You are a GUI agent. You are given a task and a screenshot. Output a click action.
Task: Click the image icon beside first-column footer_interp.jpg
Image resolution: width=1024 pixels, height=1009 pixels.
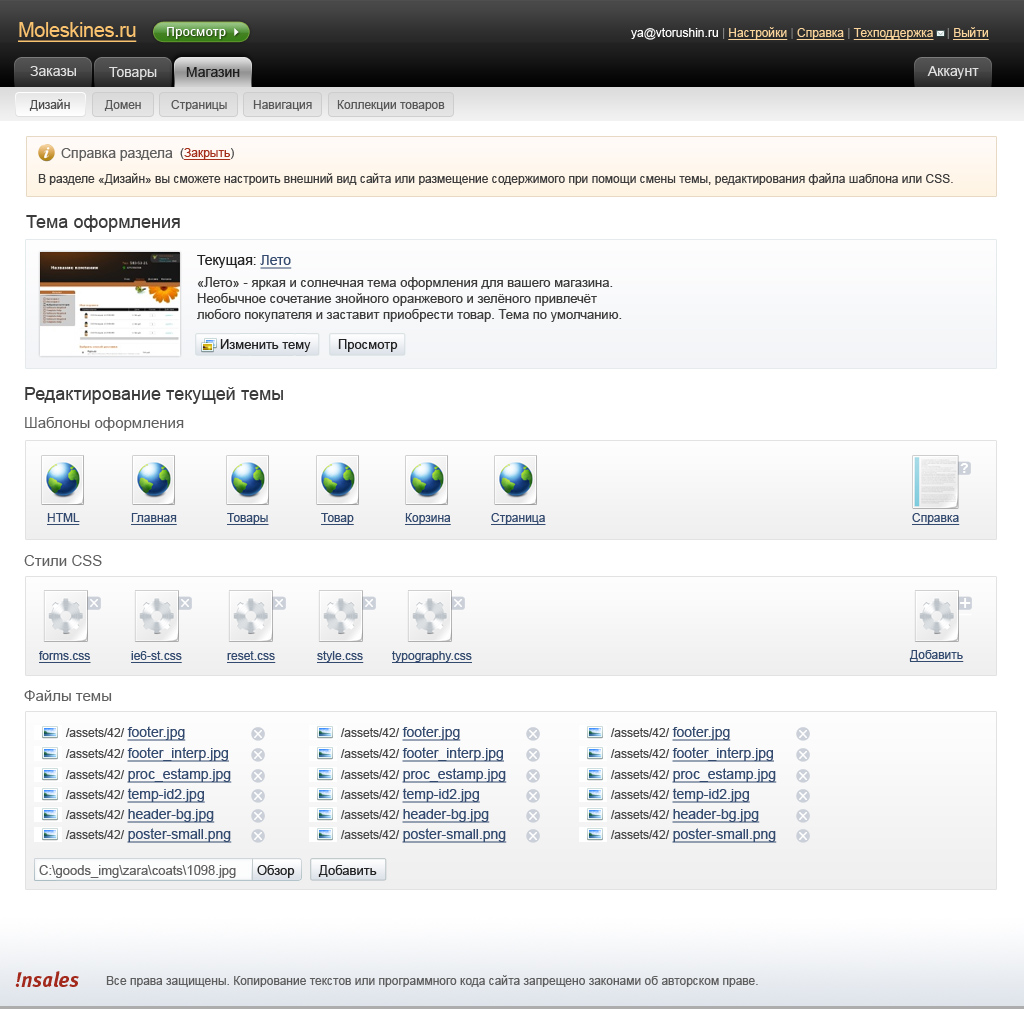pyautogui.click(x=50, y=753)
